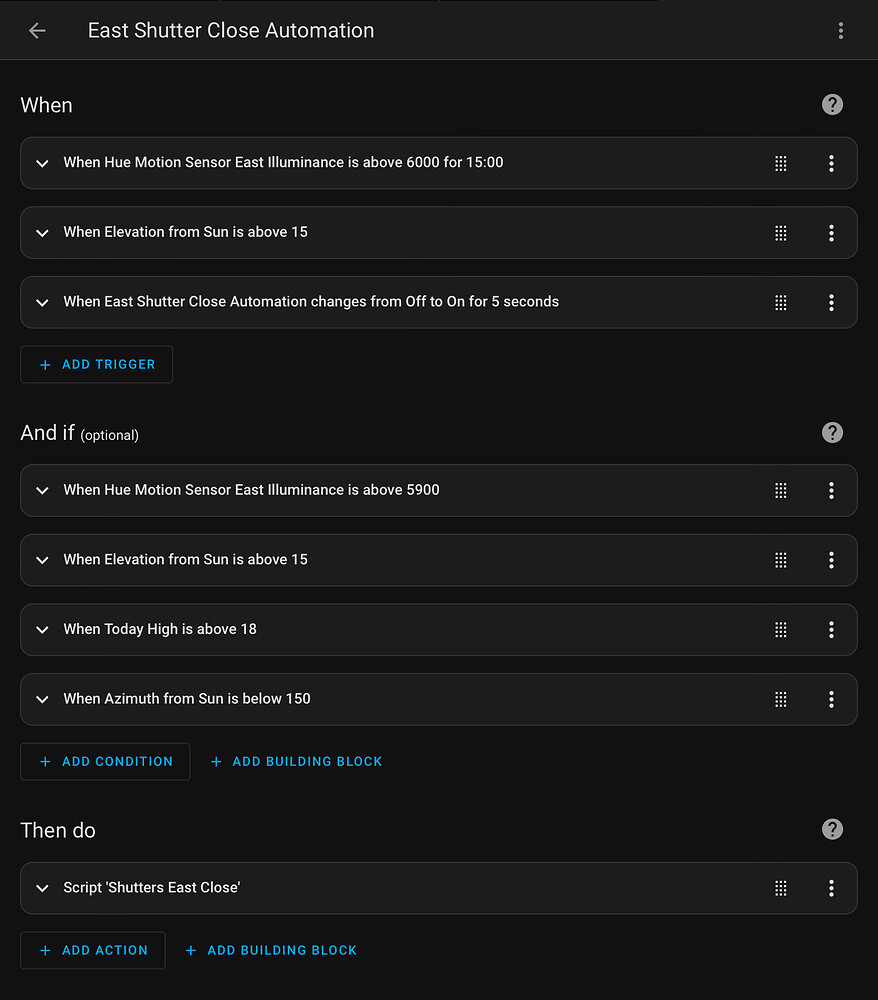Image resolution: width=878 pixels, height=1000 pixels.
Task: Expand the Illuminance above 6000 trigger
Action: (42, 163)
